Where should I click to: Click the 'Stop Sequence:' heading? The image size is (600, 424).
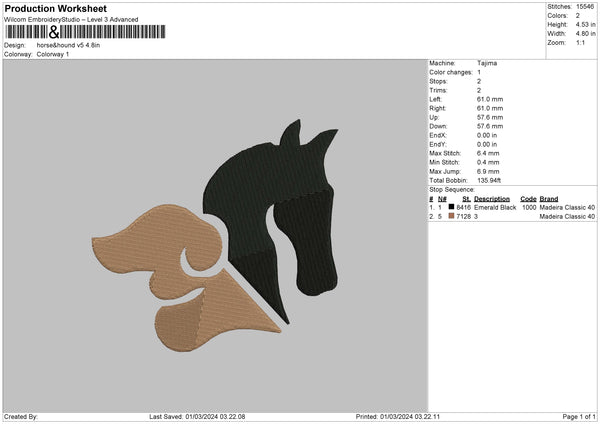(452, 190)
